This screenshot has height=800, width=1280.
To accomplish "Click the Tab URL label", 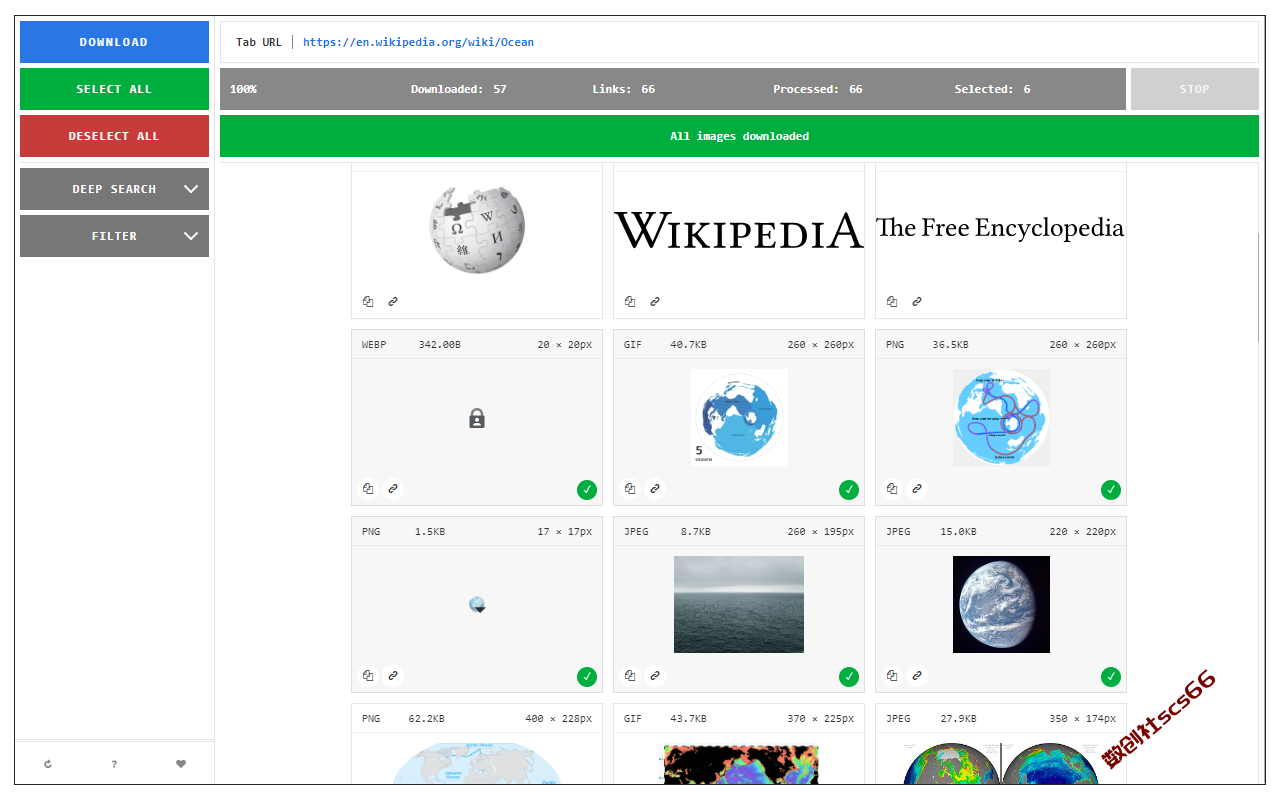I will point(258,42).
